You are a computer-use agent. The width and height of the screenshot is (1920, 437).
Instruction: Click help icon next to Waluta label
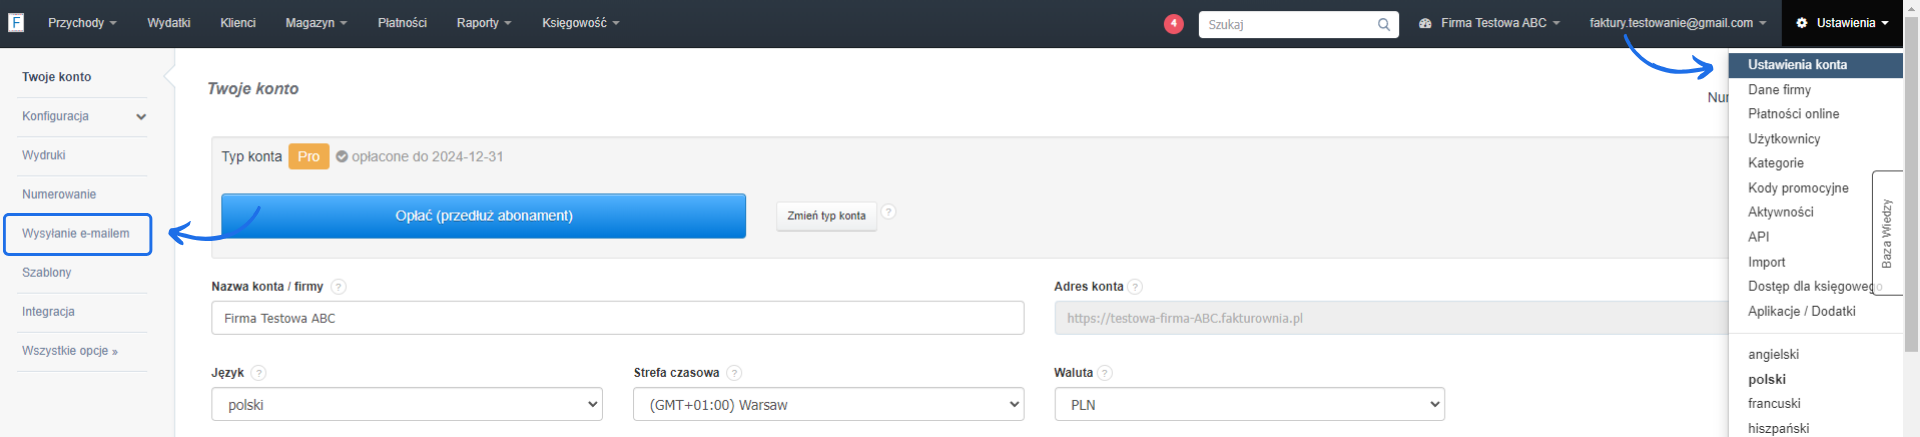[x=1105, y=373]
